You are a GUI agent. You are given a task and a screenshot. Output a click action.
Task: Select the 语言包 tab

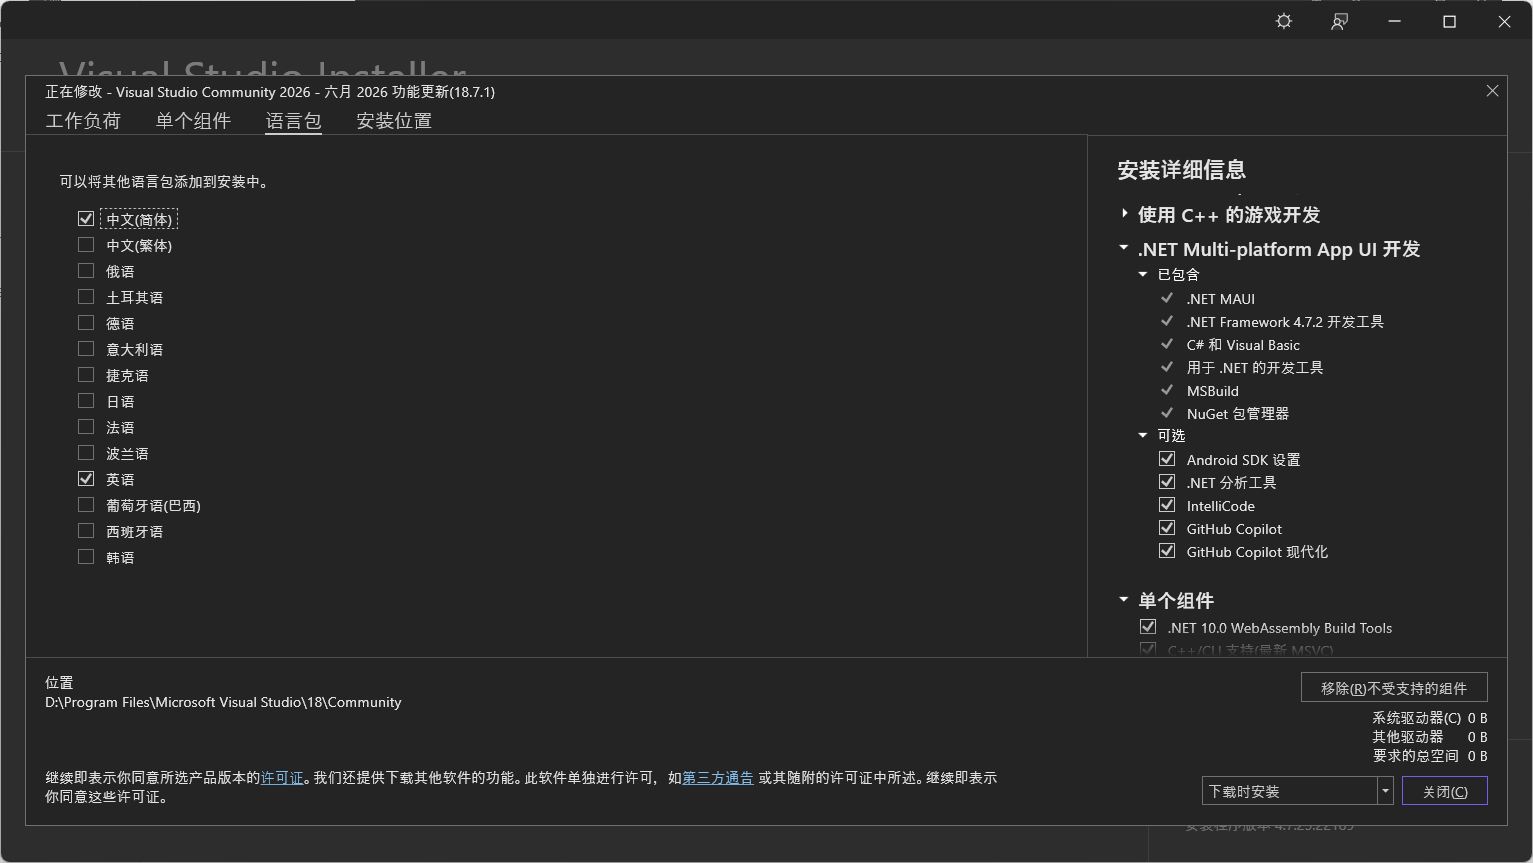293,121
